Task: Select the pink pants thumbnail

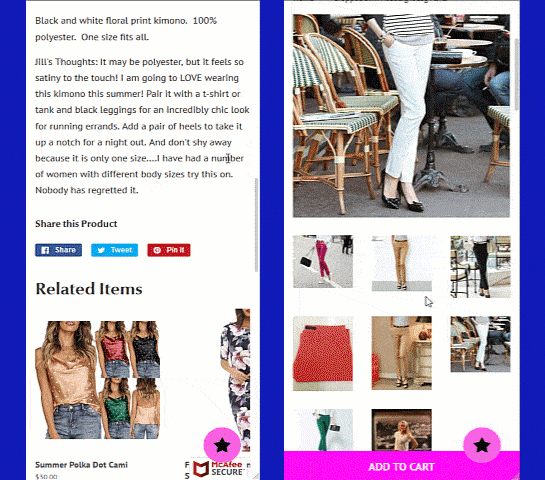Action: [323, 261]
